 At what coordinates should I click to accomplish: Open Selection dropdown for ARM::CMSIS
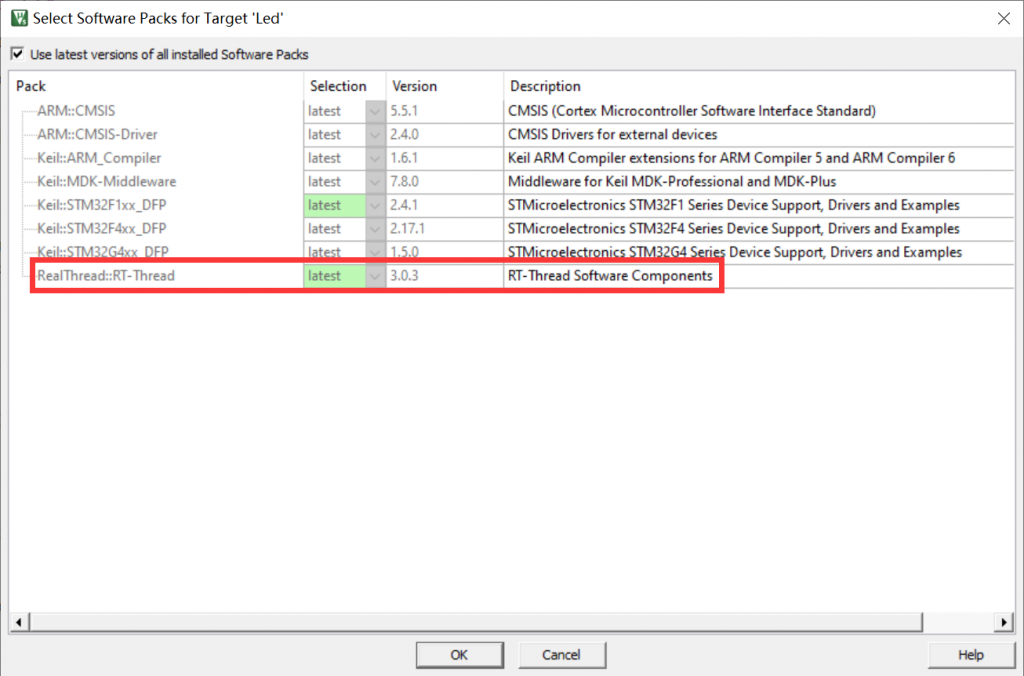click(x=375, y=111)
